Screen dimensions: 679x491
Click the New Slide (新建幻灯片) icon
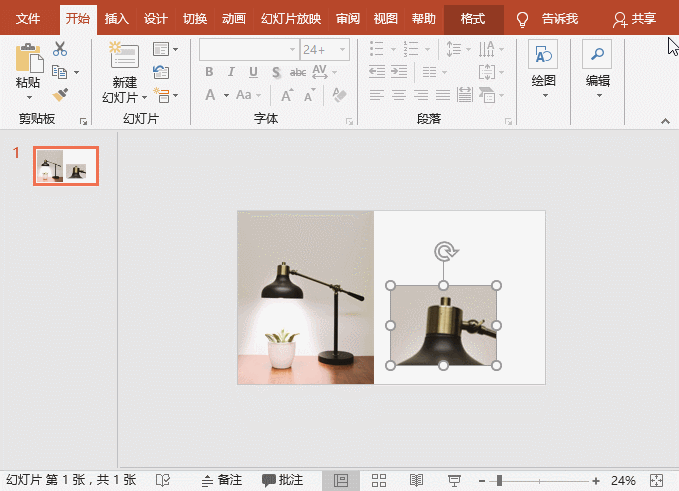click(124, 58)
